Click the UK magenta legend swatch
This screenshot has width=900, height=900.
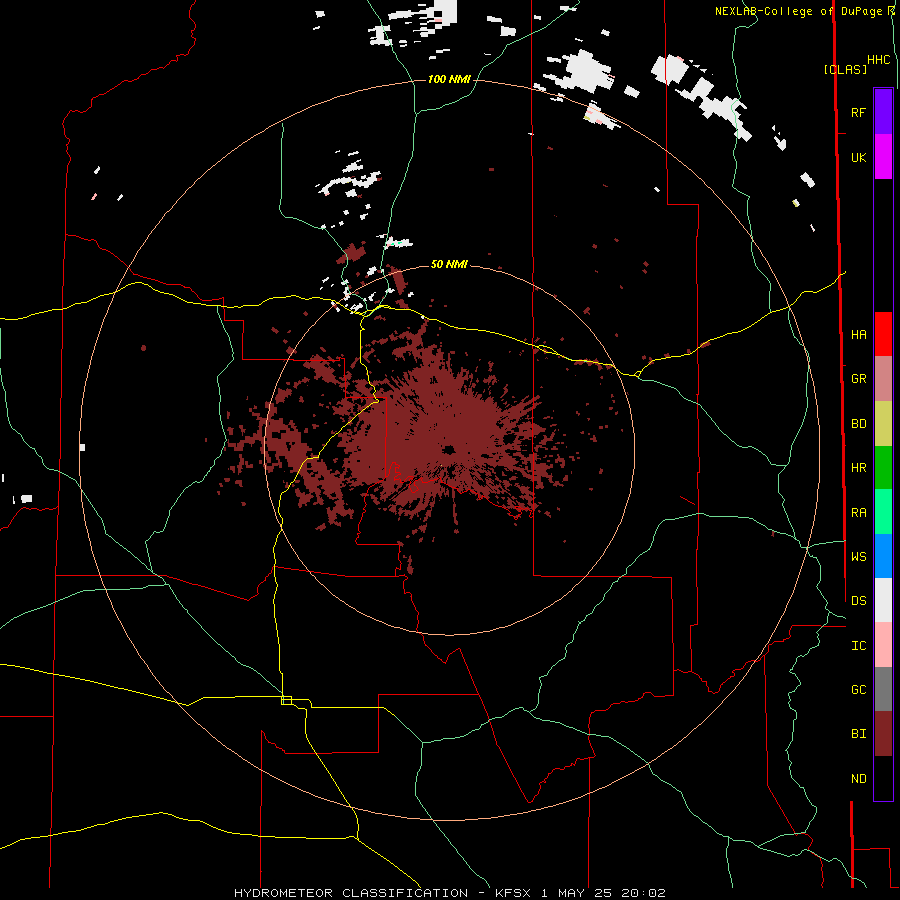click(883, 157)
